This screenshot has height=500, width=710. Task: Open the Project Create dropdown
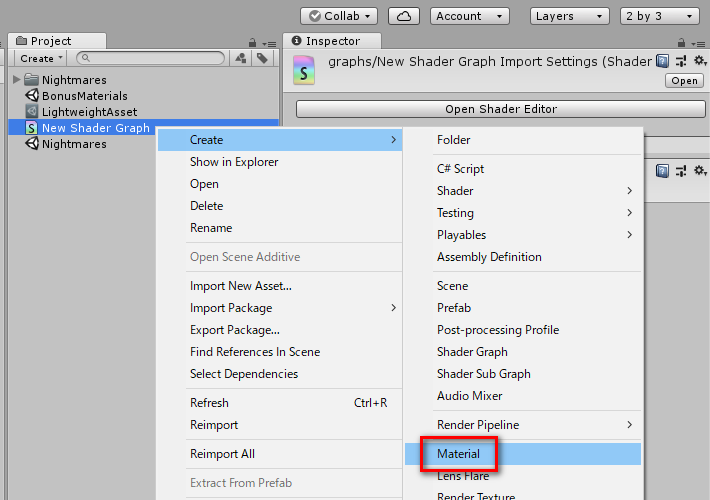click(x=41, y=58)
